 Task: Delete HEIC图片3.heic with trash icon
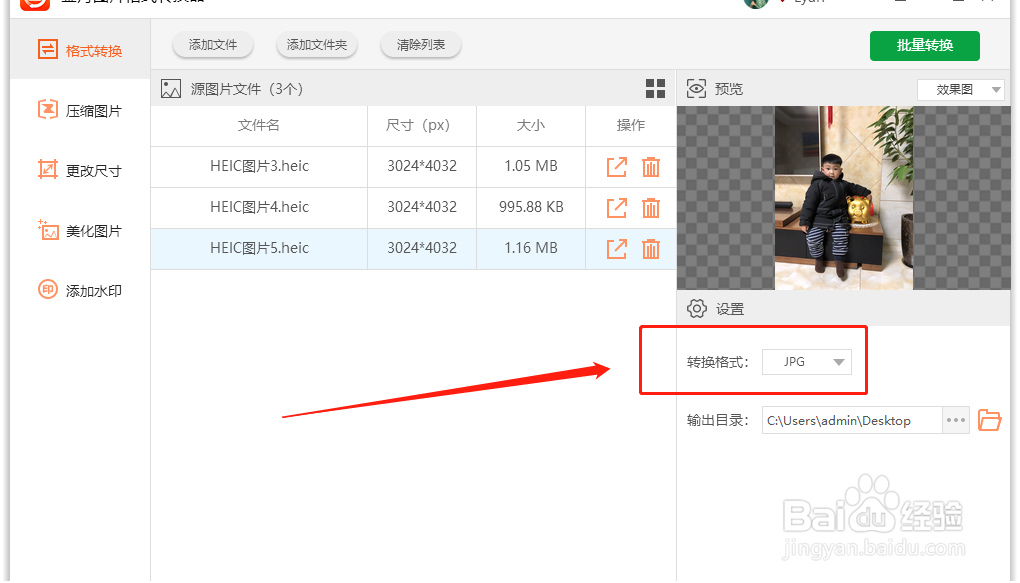click(x=651, y=167)
